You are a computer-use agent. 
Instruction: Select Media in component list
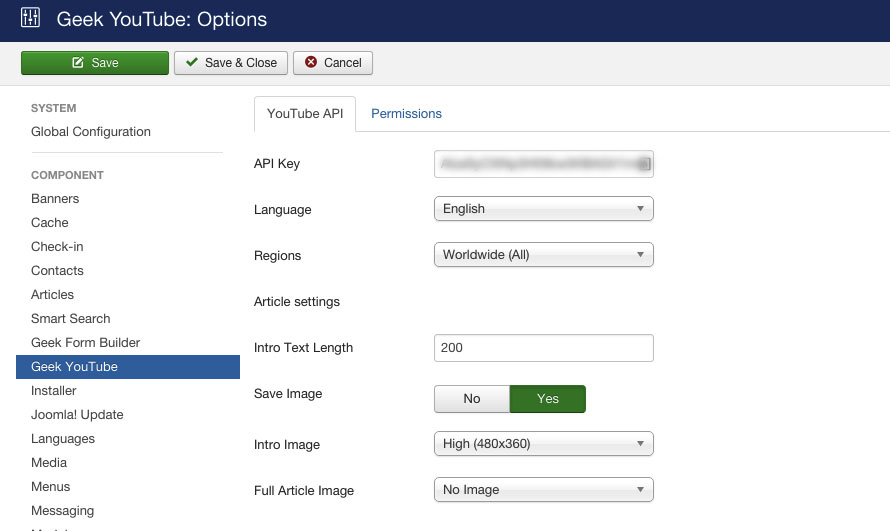[49, 462]
